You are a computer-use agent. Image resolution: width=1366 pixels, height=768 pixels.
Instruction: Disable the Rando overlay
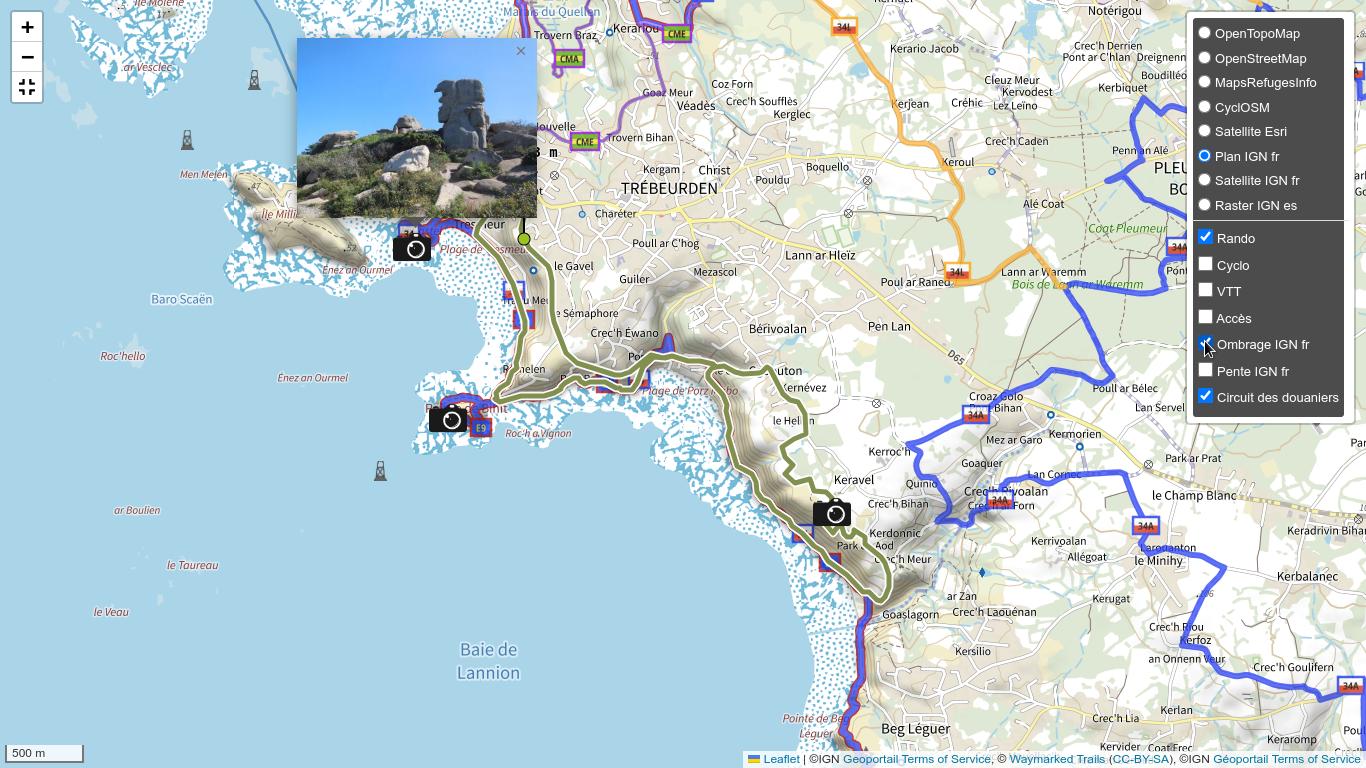click(1206, 237)
